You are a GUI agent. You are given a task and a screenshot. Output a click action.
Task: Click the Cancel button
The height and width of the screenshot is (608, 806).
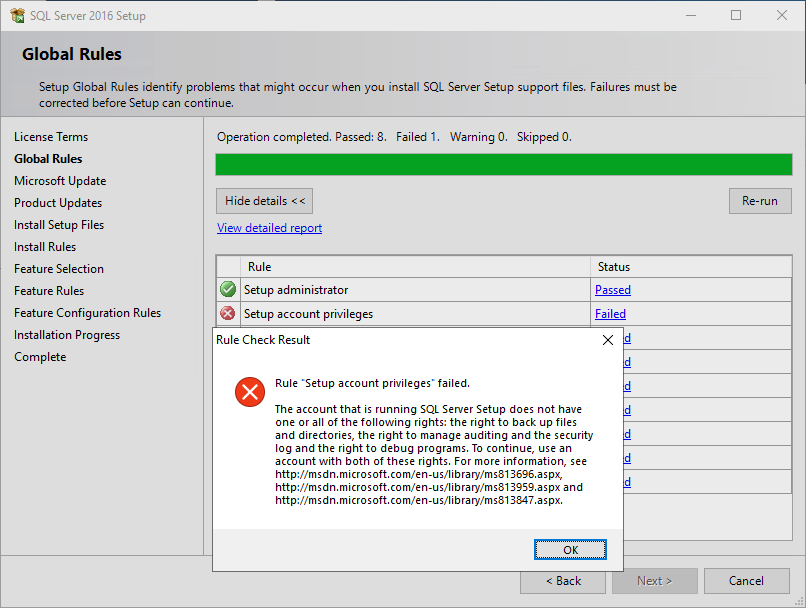tap(746, 581)
